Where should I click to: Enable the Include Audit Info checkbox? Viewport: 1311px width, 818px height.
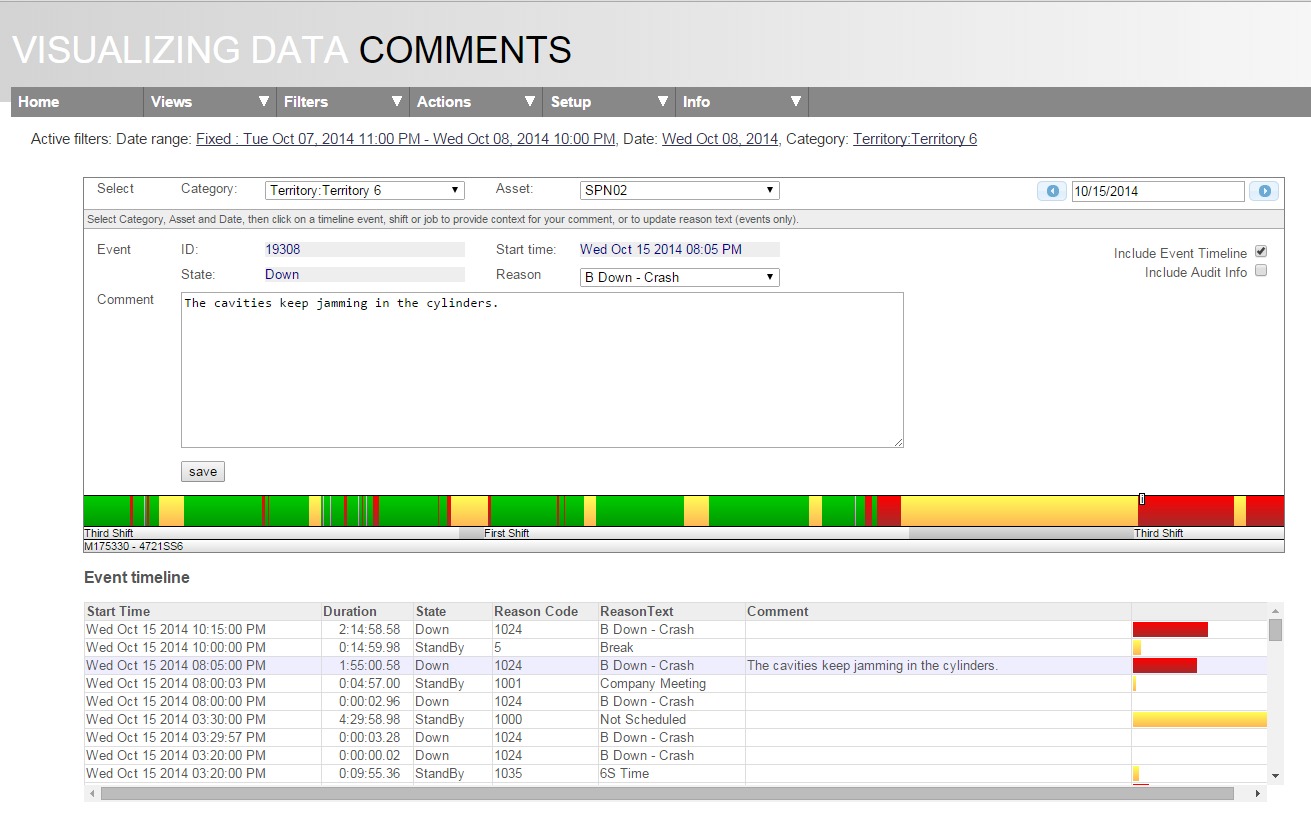[1261, 271]
